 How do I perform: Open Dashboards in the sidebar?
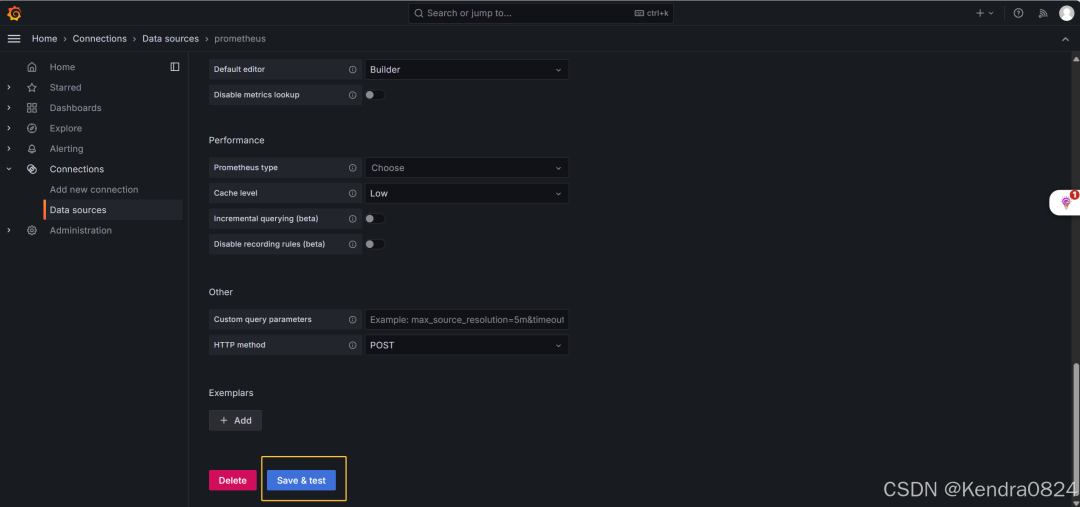75,108
